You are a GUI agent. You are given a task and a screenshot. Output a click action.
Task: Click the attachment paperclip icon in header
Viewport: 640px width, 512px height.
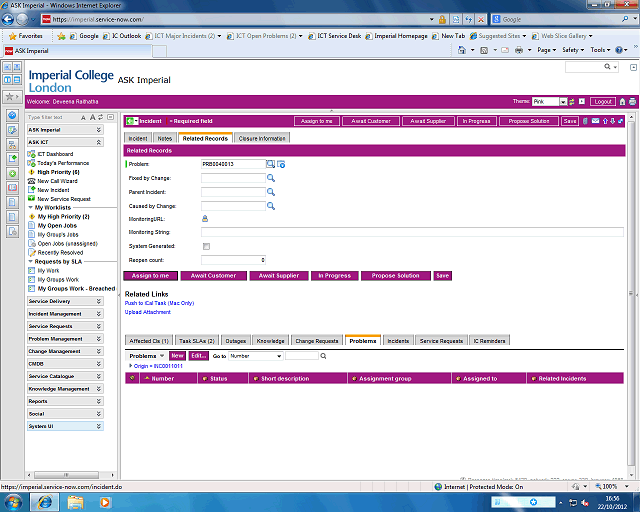tap(585, 121)
